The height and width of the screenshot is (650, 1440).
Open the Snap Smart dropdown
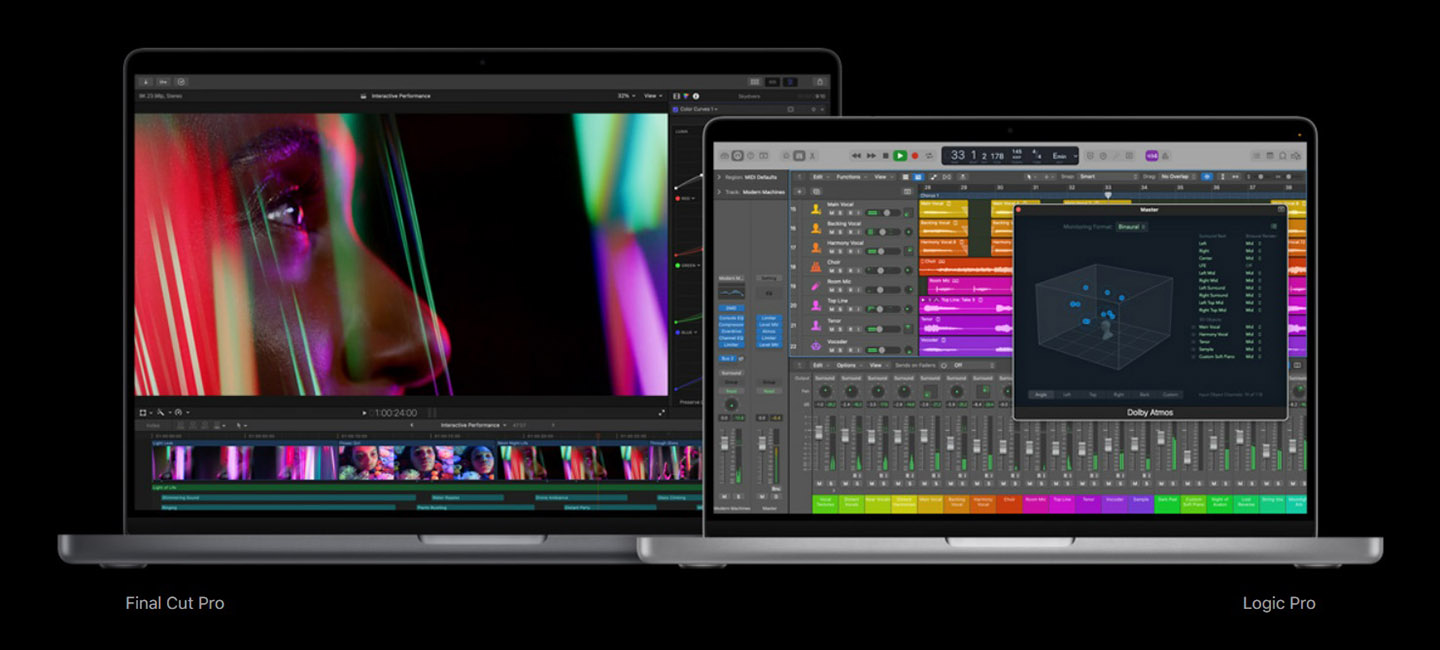[1106, 177]
